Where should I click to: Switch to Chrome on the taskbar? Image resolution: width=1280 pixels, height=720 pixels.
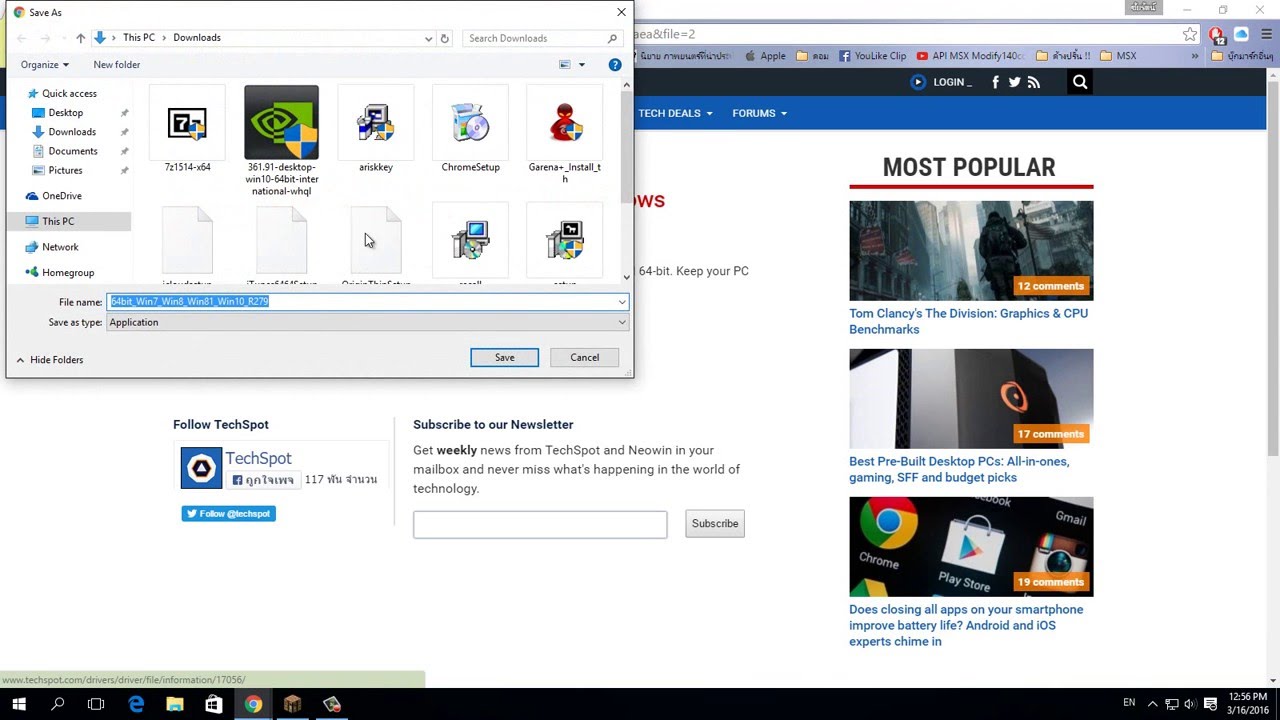pos(253,704)
